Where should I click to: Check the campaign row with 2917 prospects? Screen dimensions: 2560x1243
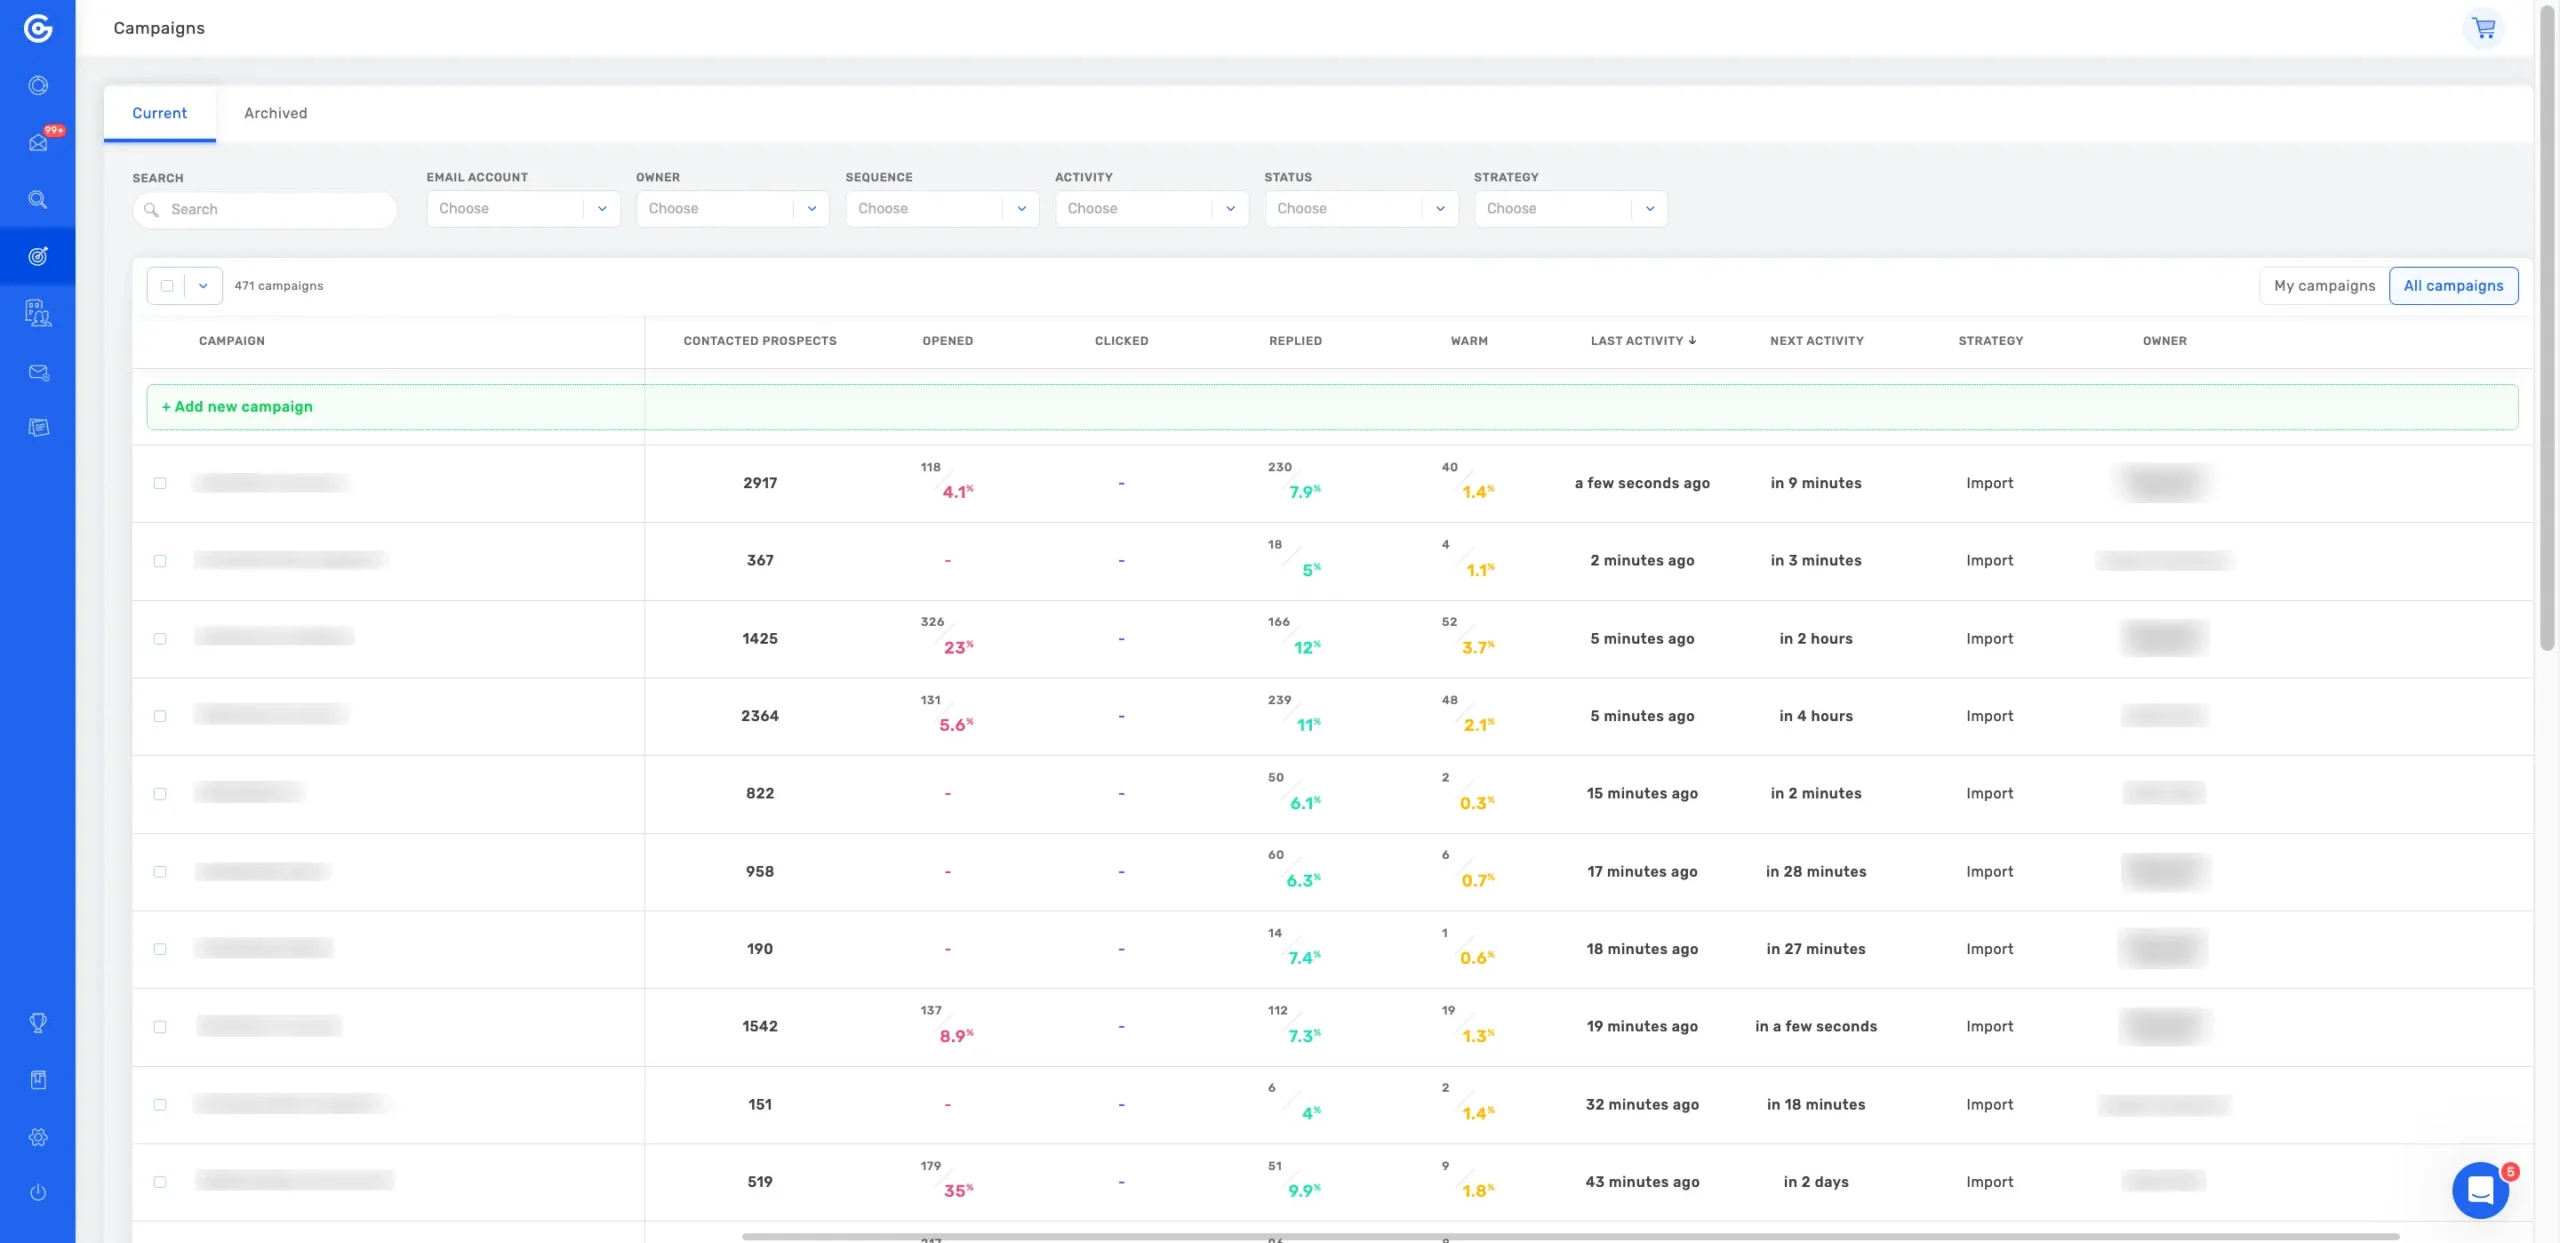pos(160,483)
